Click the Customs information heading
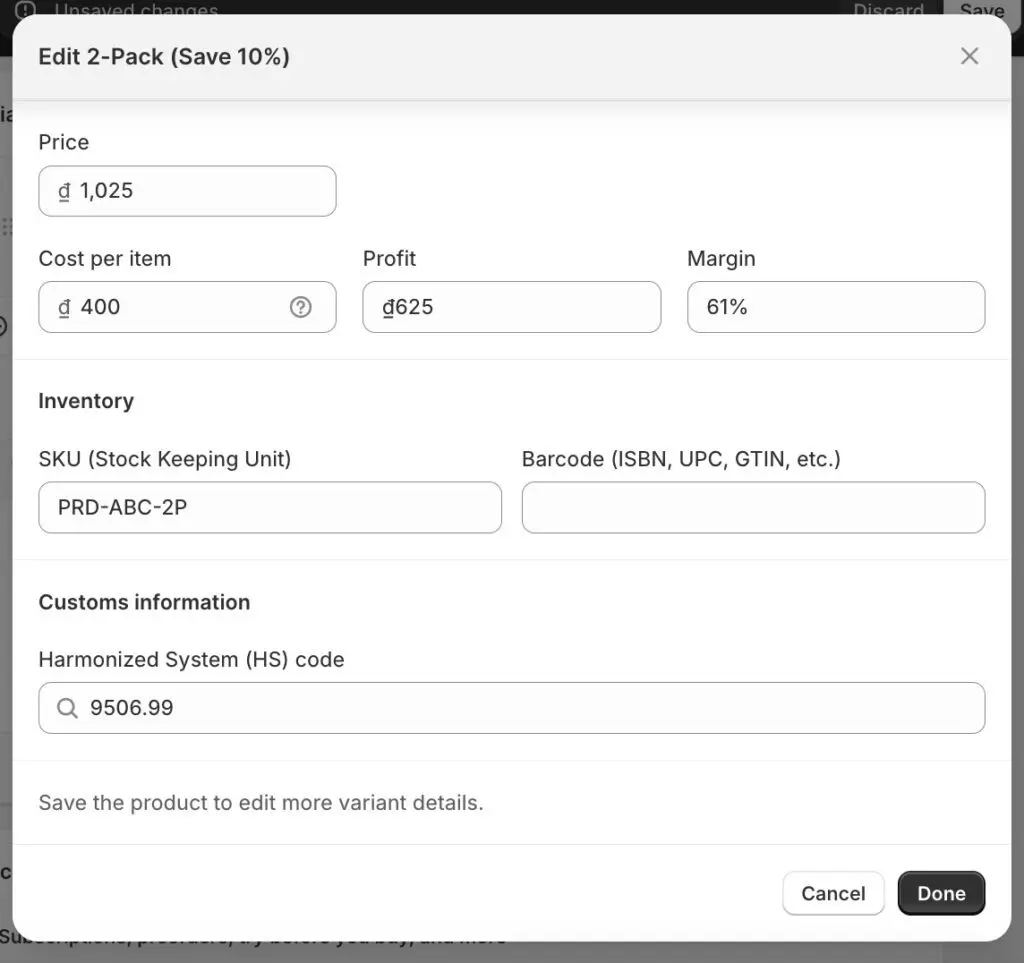The height and width of the screenshot is (963, 1024). pos(144,602)
